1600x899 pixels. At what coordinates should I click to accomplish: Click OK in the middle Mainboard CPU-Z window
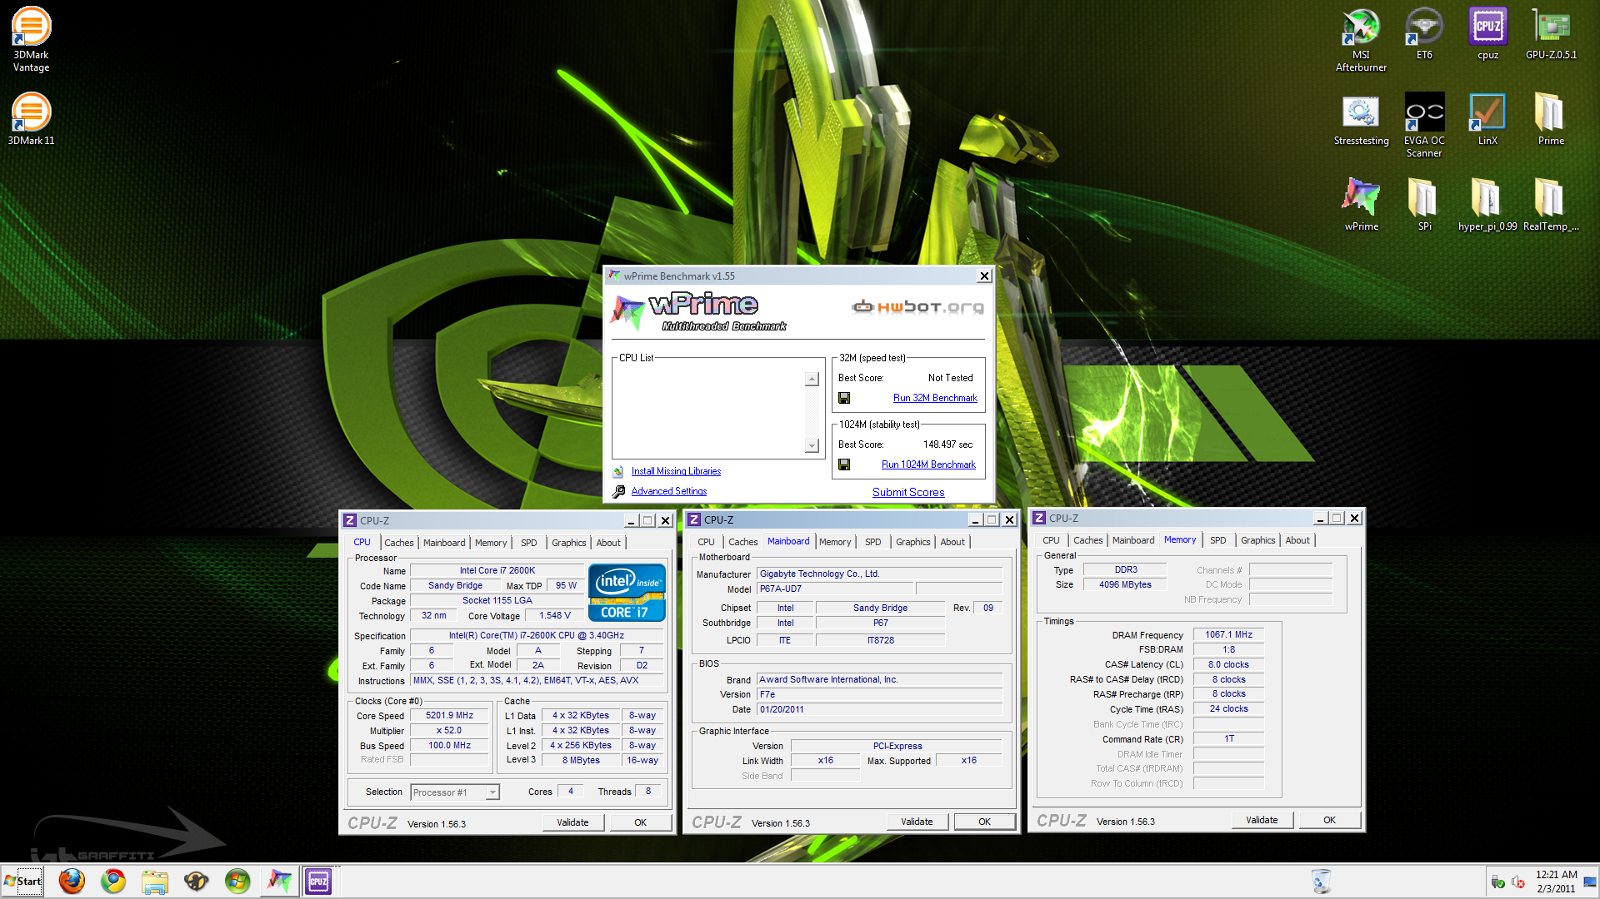985,822
